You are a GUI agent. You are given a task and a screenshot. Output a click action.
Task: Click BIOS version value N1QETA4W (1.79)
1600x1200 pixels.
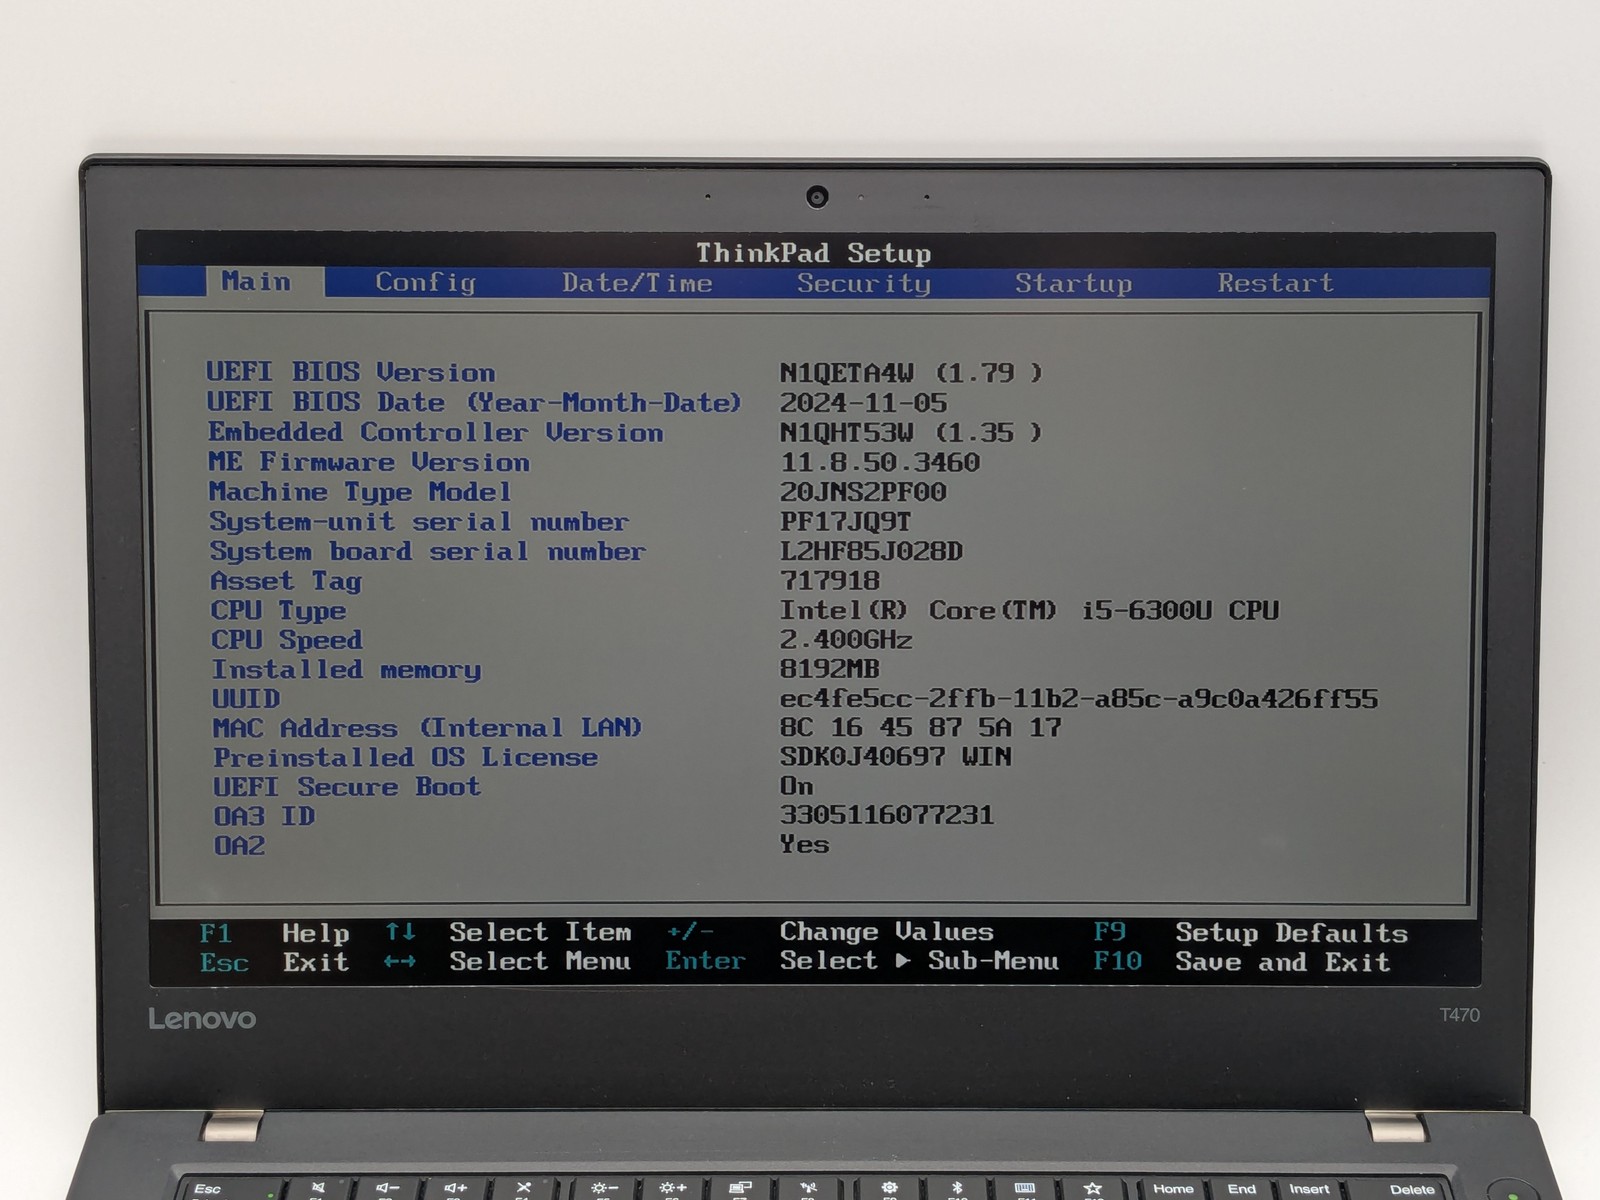[x=911, y=373]
